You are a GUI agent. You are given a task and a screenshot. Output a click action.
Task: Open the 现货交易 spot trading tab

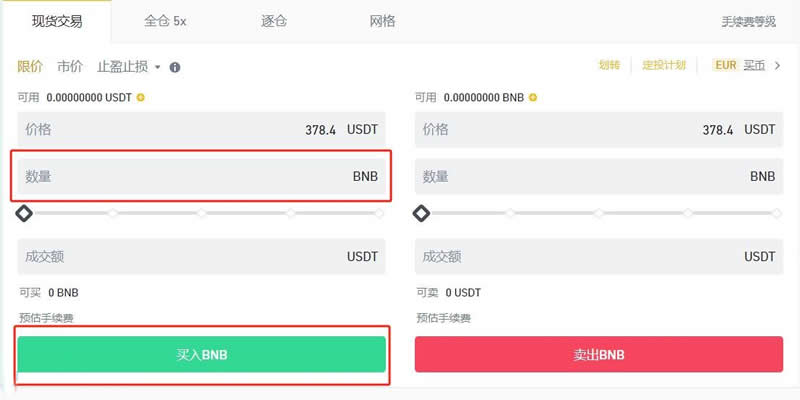[57, 21]
